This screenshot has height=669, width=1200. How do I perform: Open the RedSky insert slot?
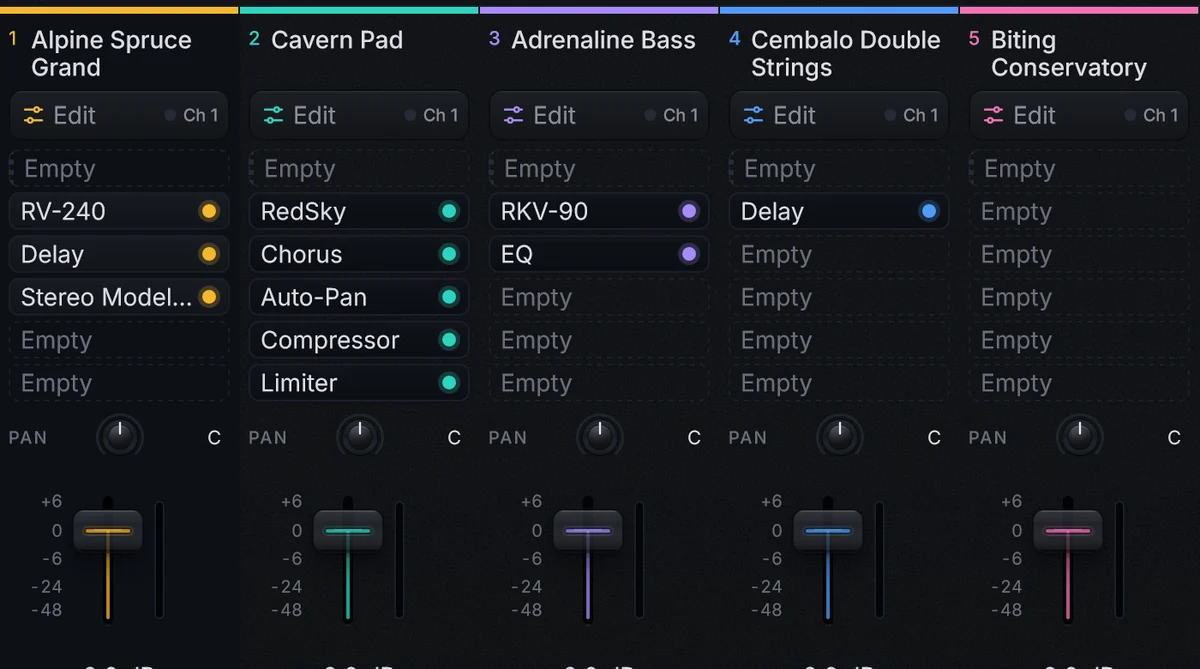359,211
